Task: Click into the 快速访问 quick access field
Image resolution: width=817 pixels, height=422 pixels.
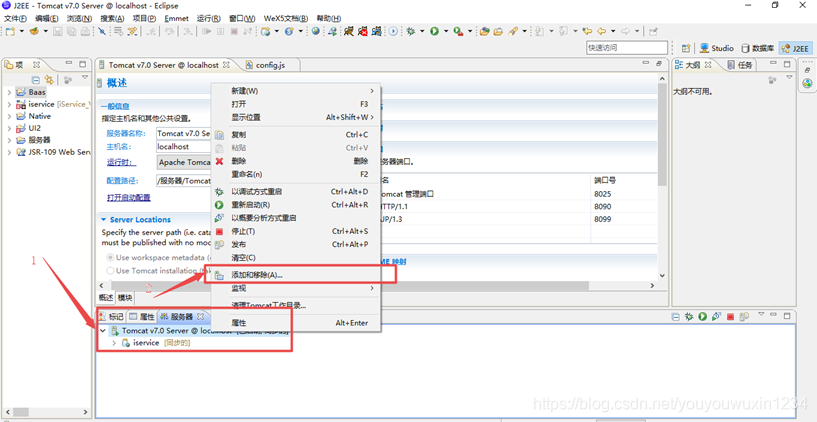Action: pyautogui.click(x=627, y=47)
